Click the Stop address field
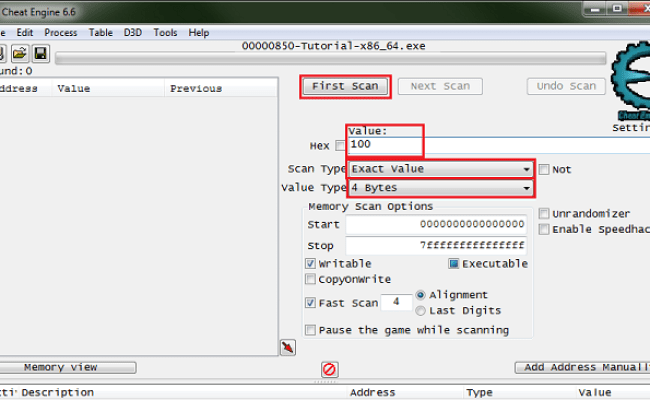The height and width of the screenshot is (400, 650). [x=436, y=245]
